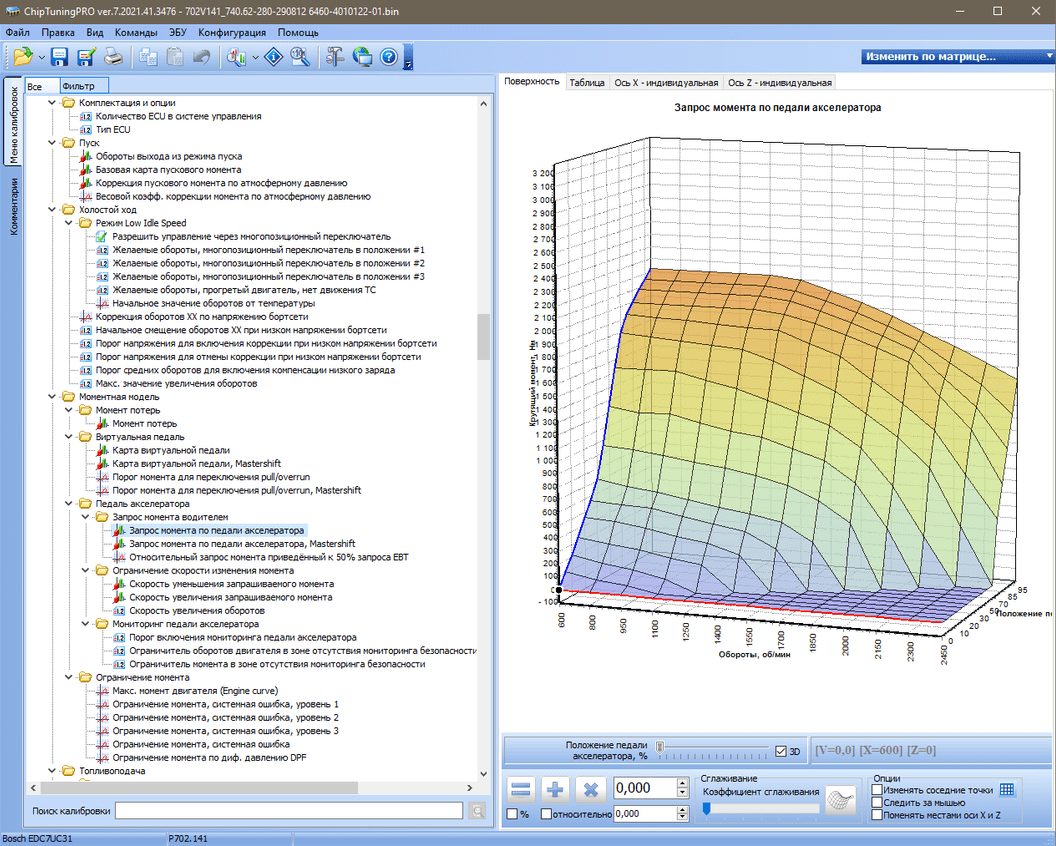Open the Команды menu
The width and height of the screenshot is (1056, 846).
135,32
